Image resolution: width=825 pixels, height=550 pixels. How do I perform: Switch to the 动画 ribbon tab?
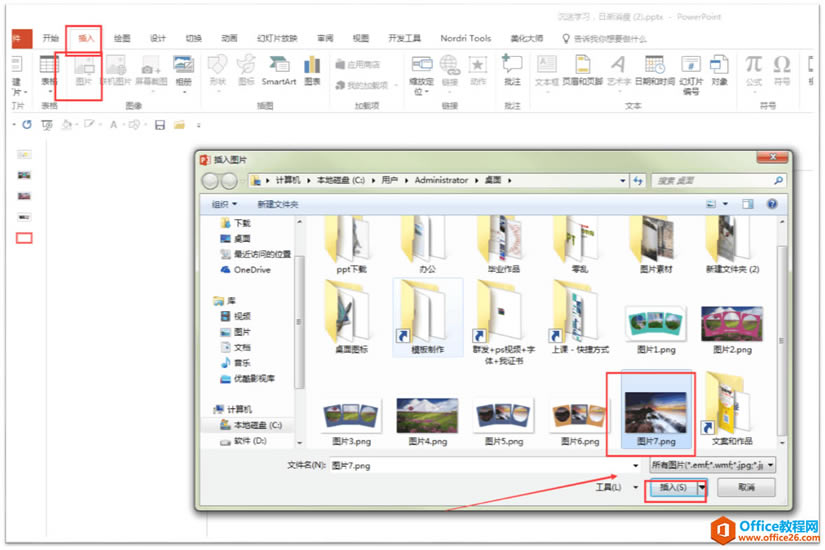click(229, 38)
